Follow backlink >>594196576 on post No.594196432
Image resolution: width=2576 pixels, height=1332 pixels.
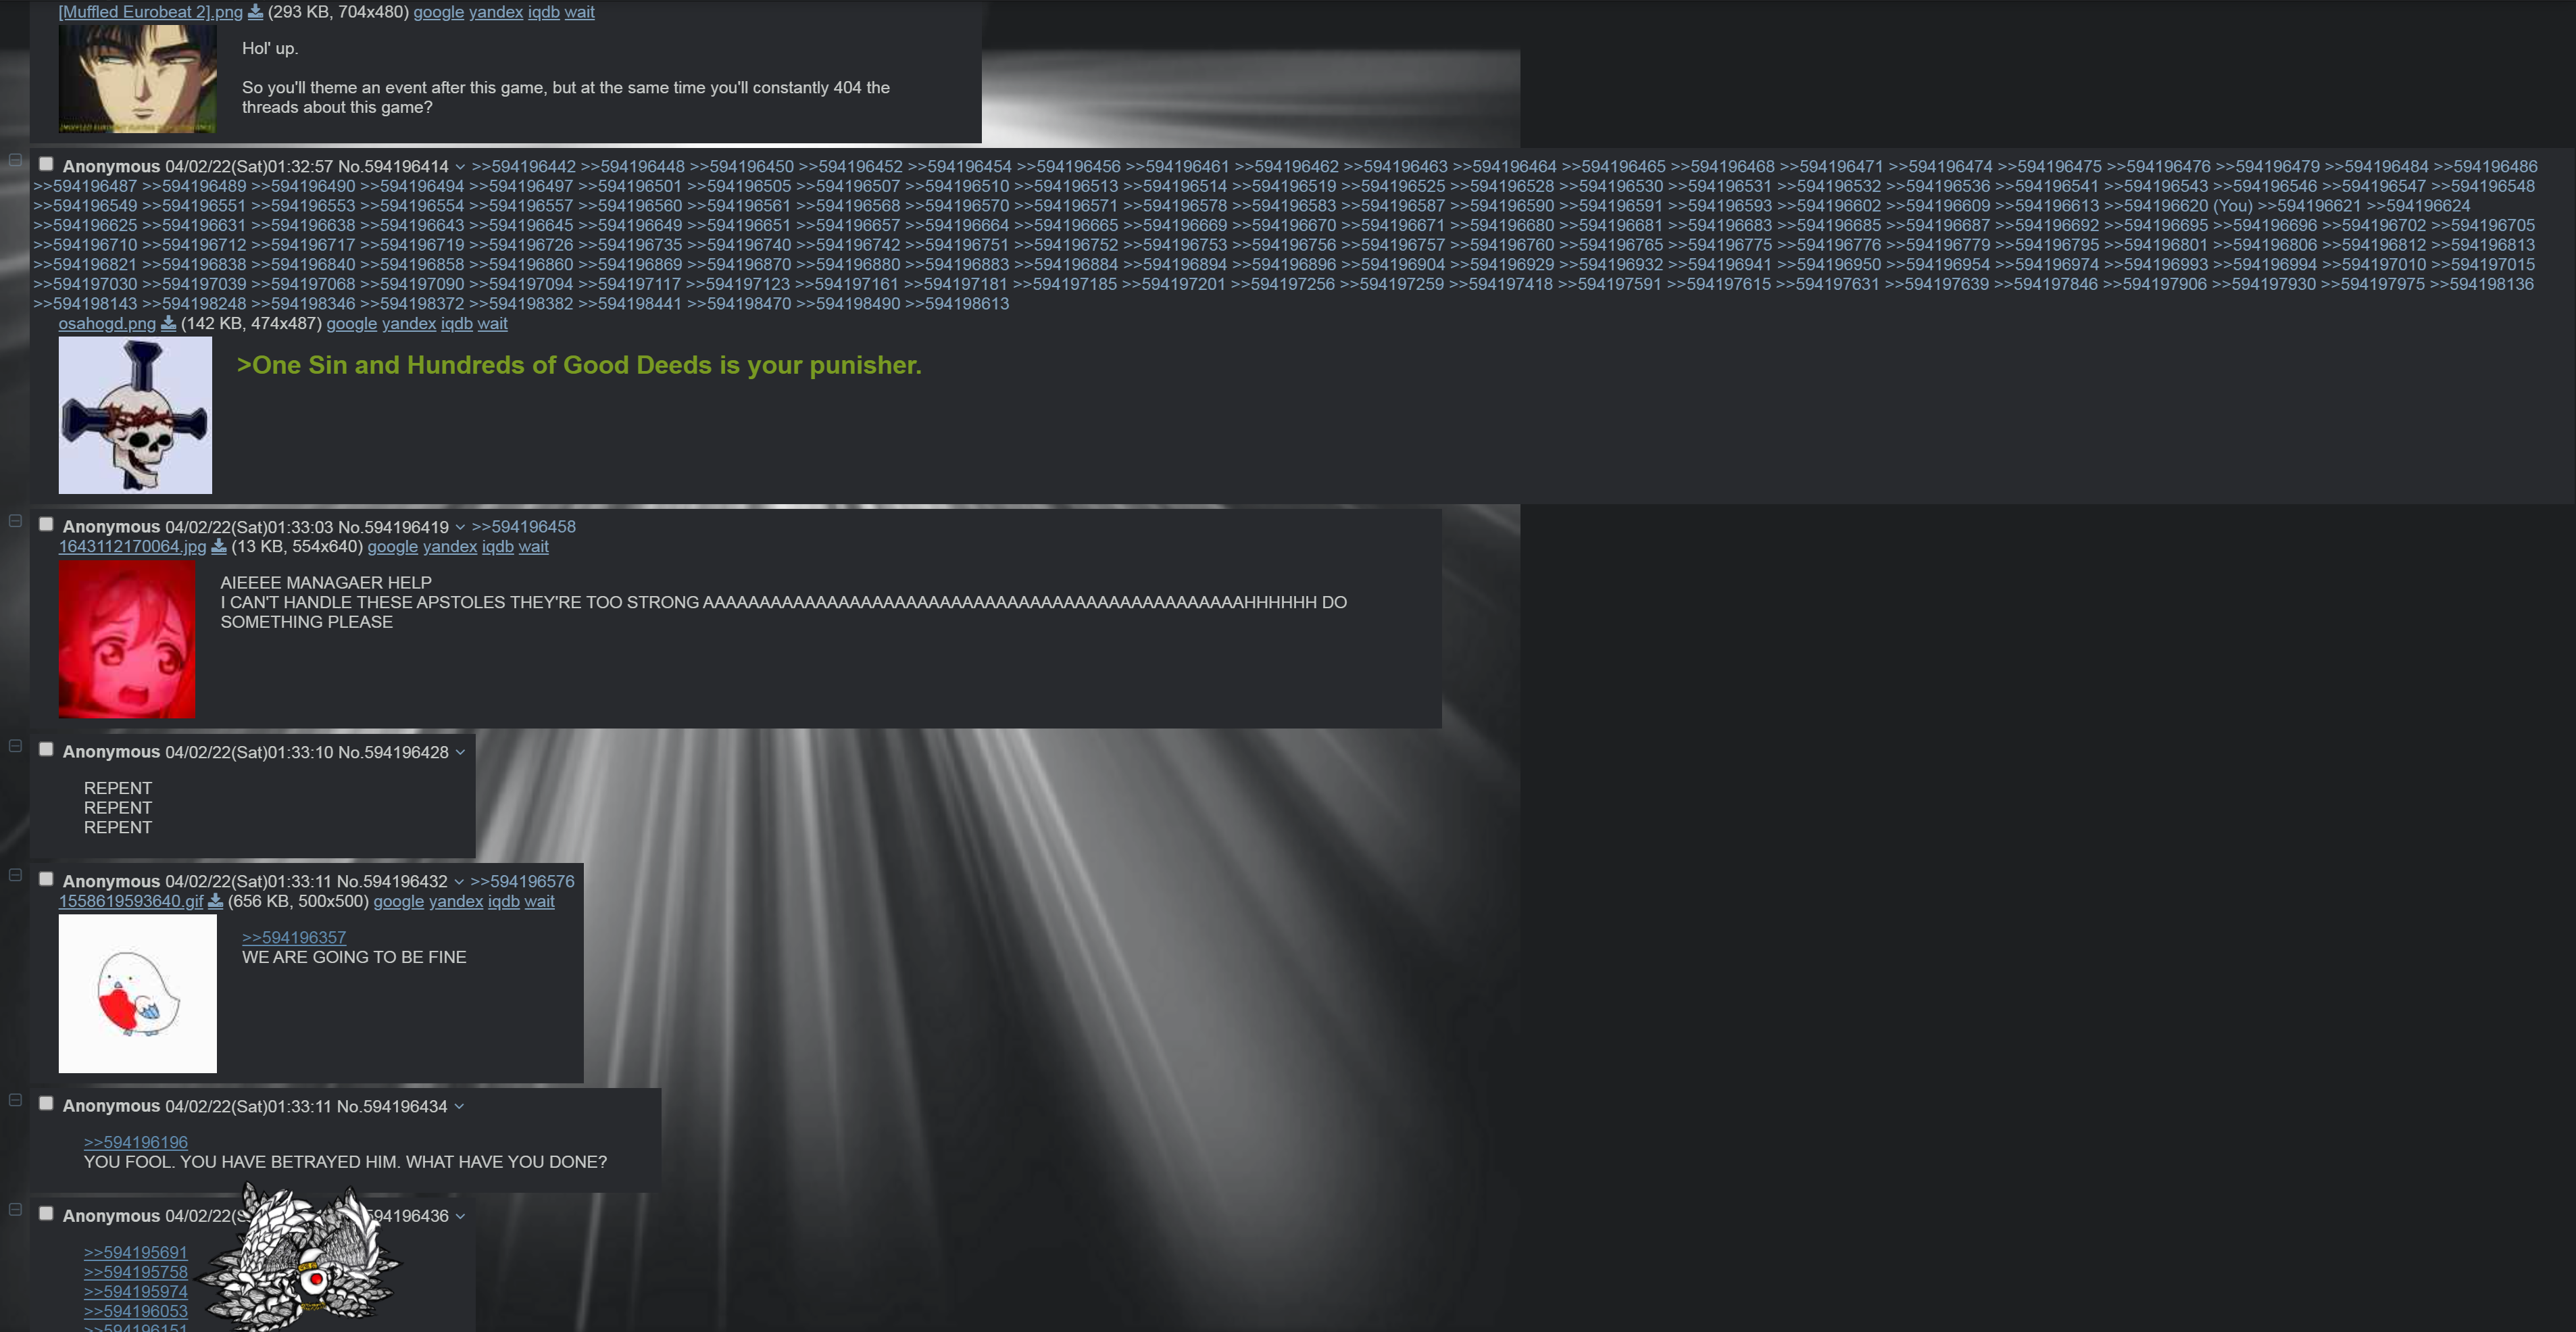(523, 882)
